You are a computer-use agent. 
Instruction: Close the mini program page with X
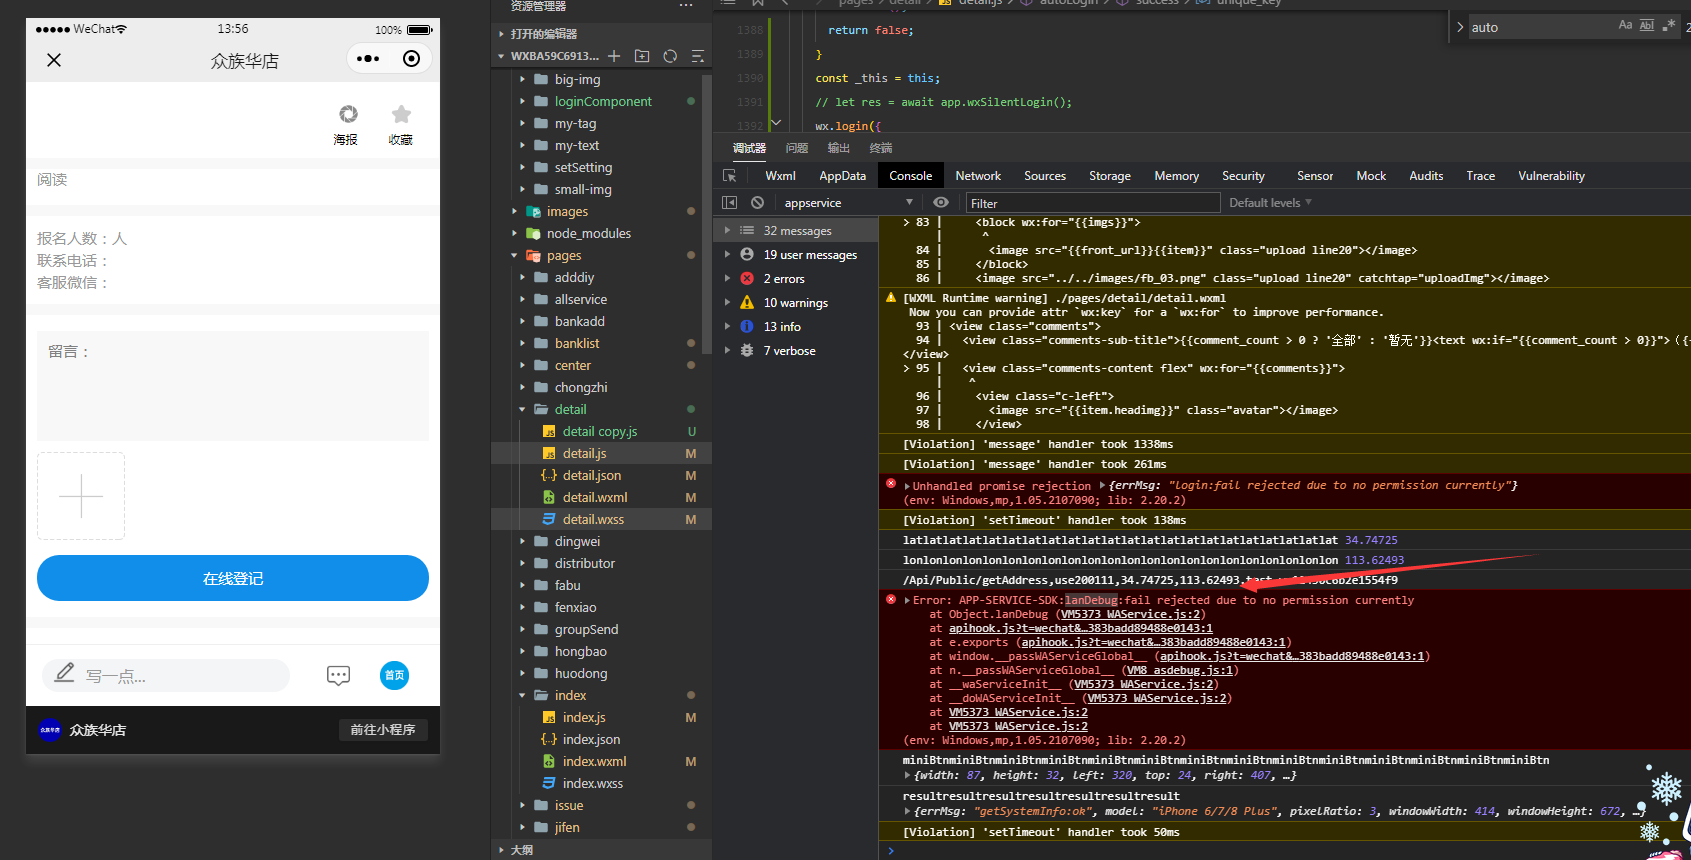[x=54, y=60]
